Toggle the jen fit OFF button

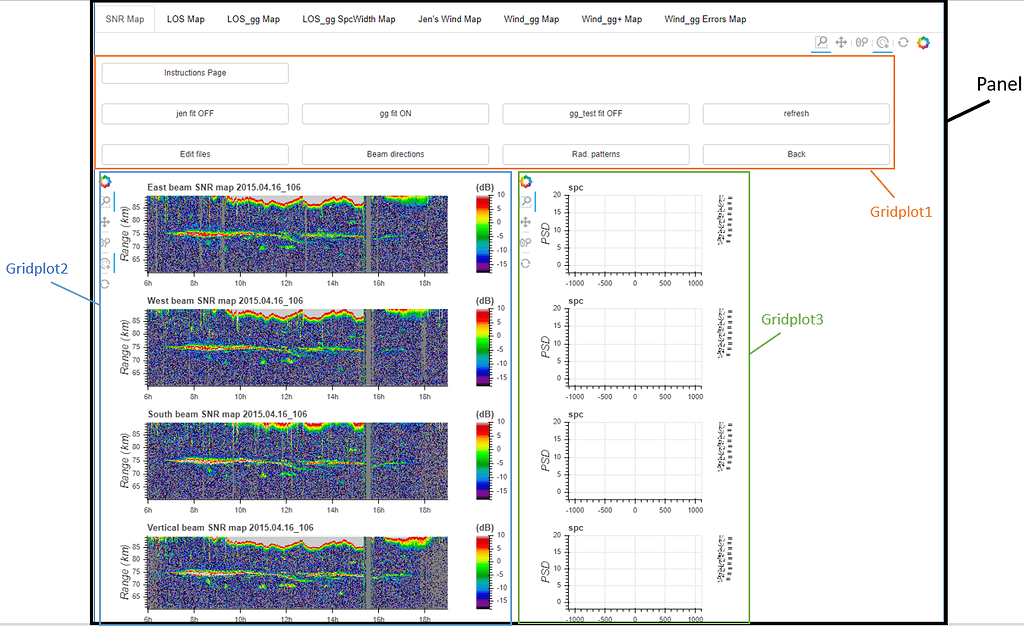(195, 114)
